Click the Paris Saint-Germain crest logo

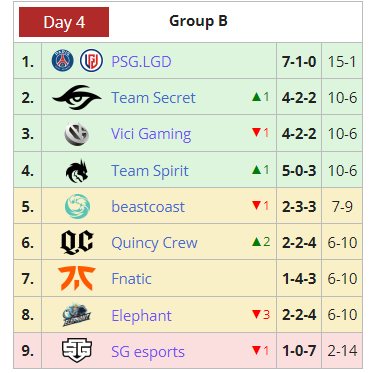tap(63, 61)
